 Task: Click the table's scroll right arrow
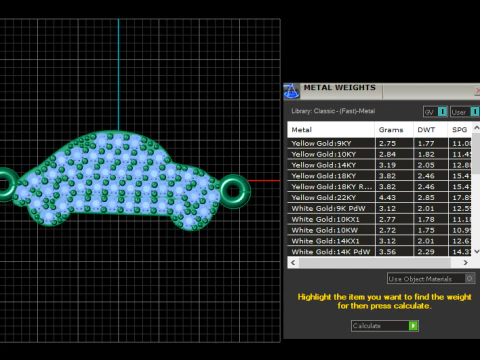[466, 263]
